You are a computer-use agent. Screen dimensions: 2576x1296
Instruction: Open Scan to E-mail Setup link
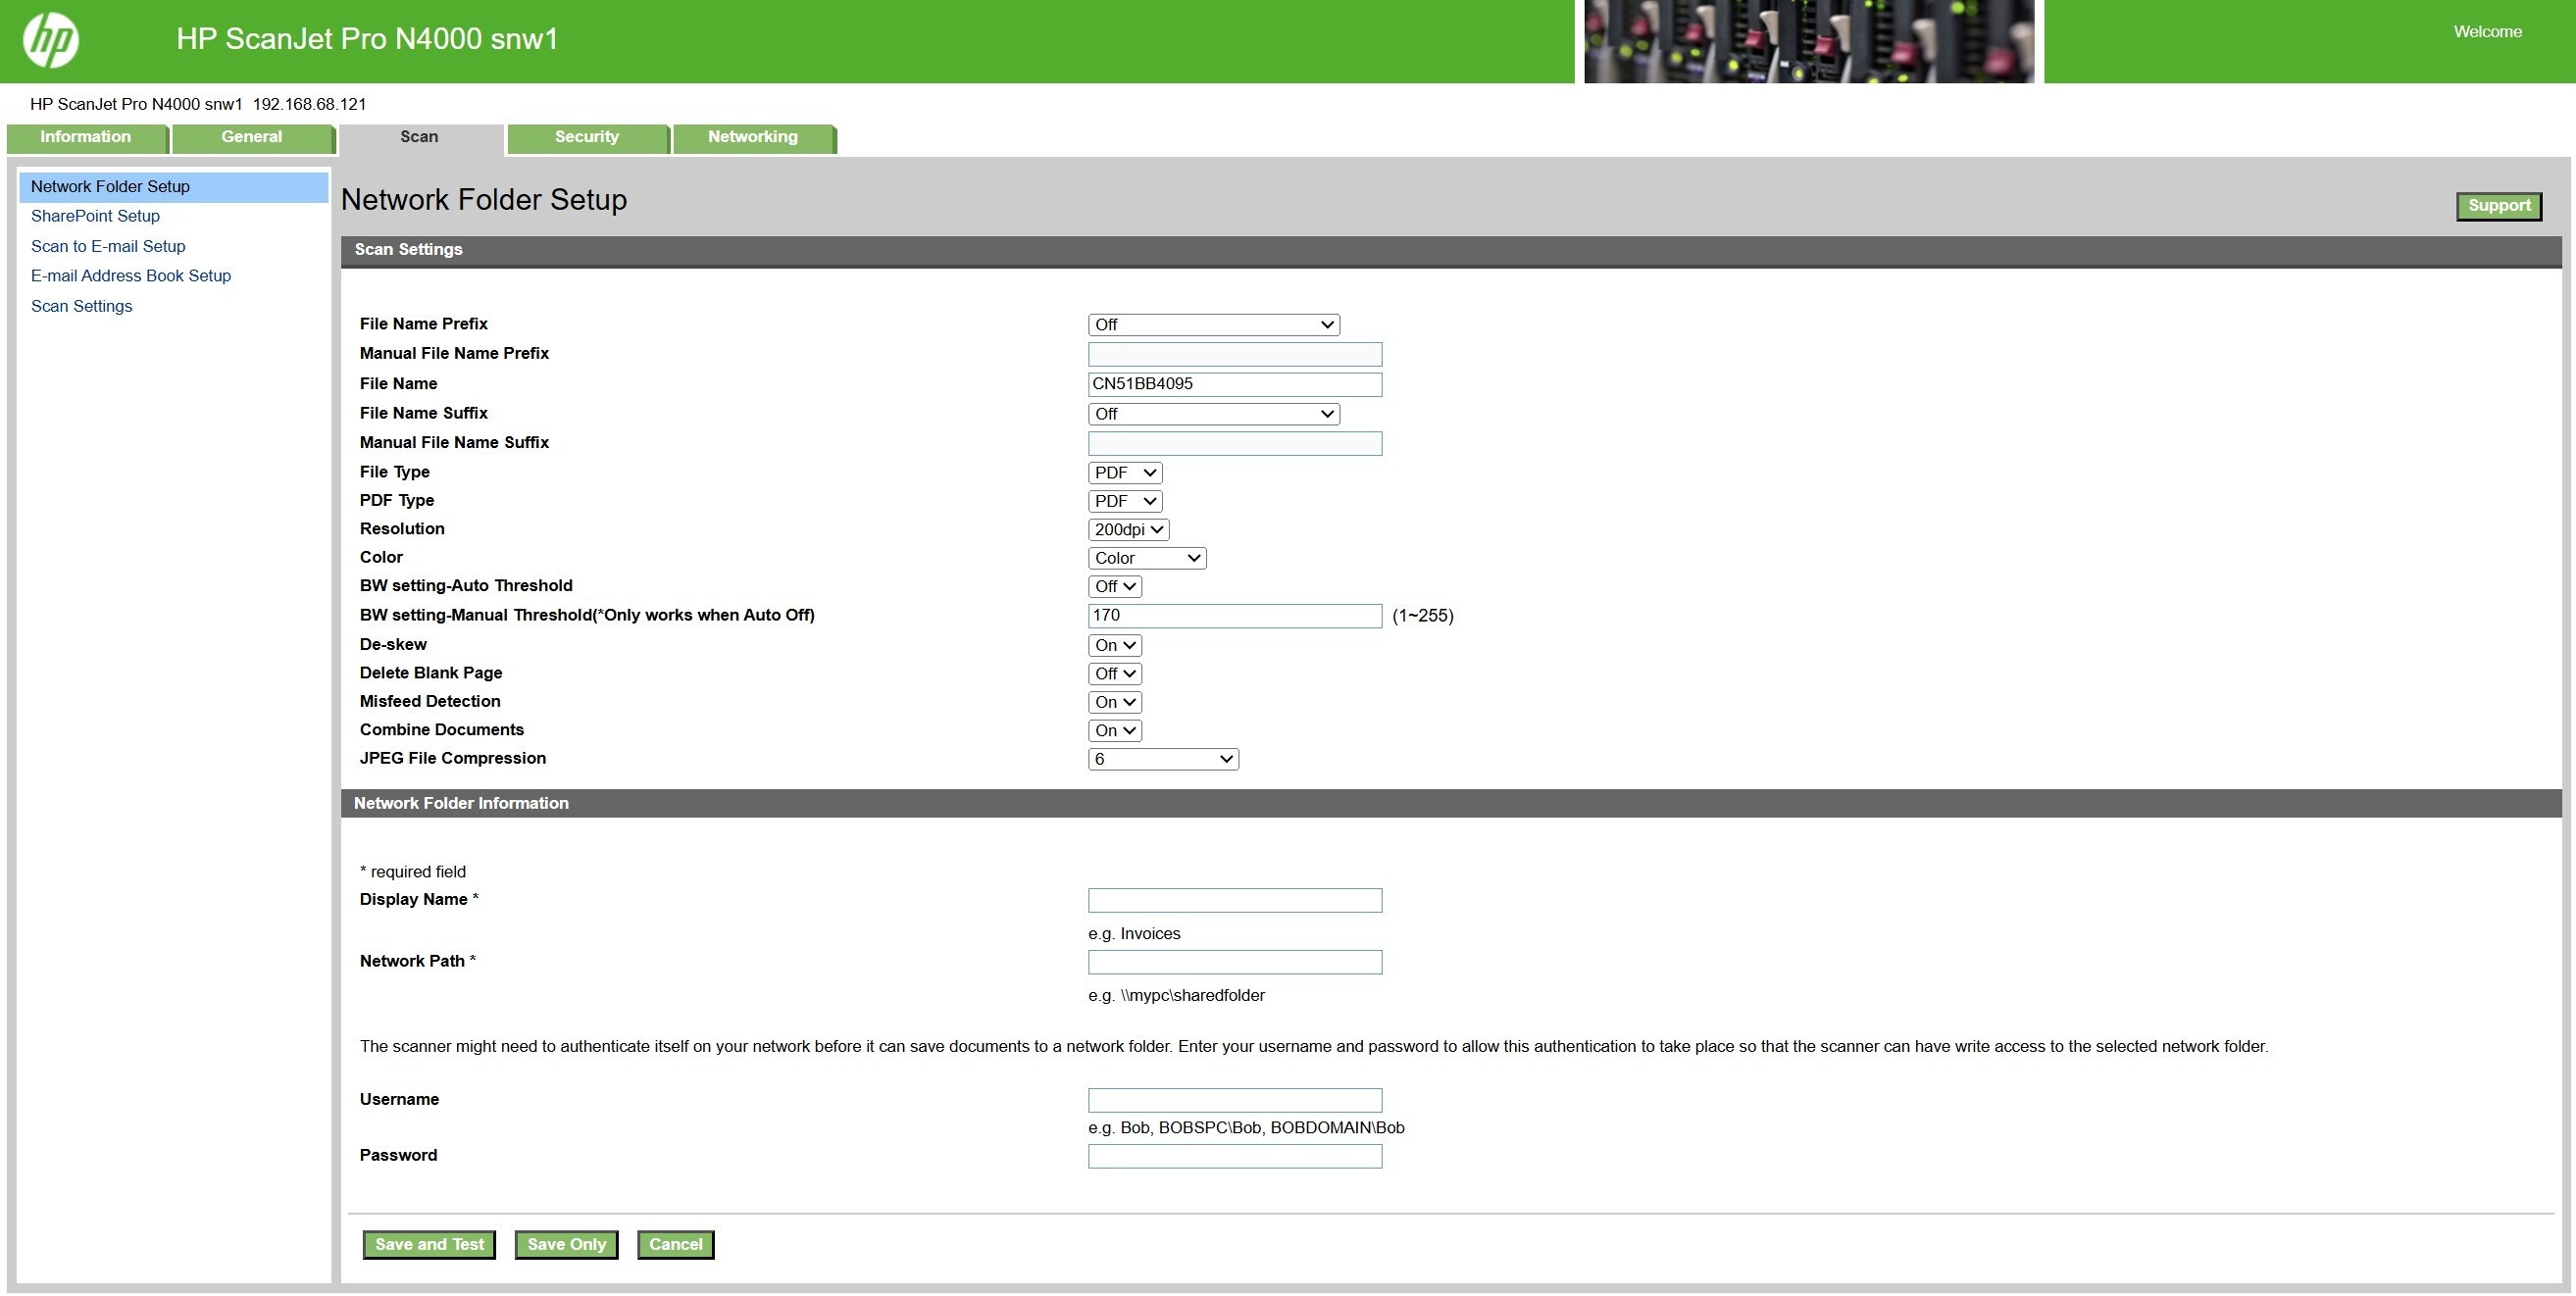click(108, 247)
